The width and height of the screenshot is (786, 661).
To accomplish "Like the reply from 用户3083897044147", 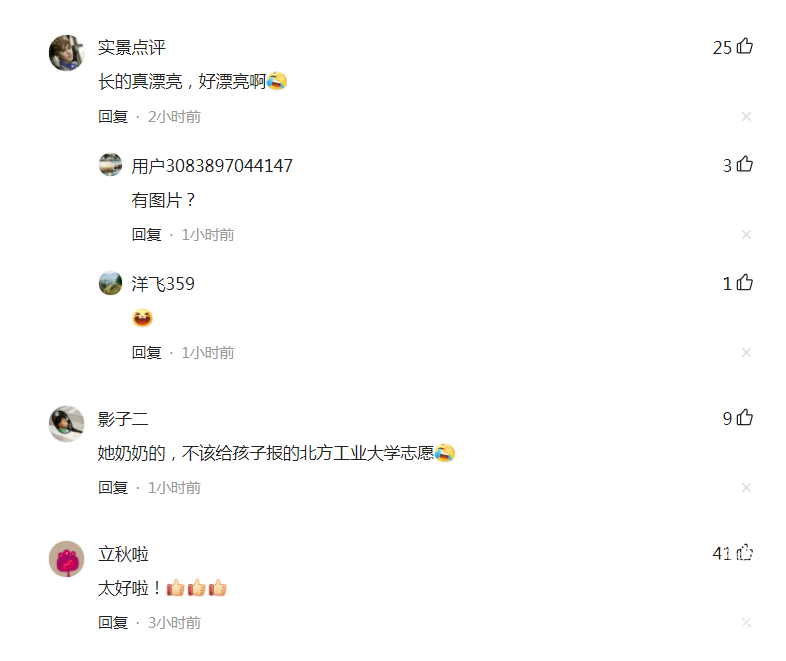I will pyautogui.click(x=745, y=164).
